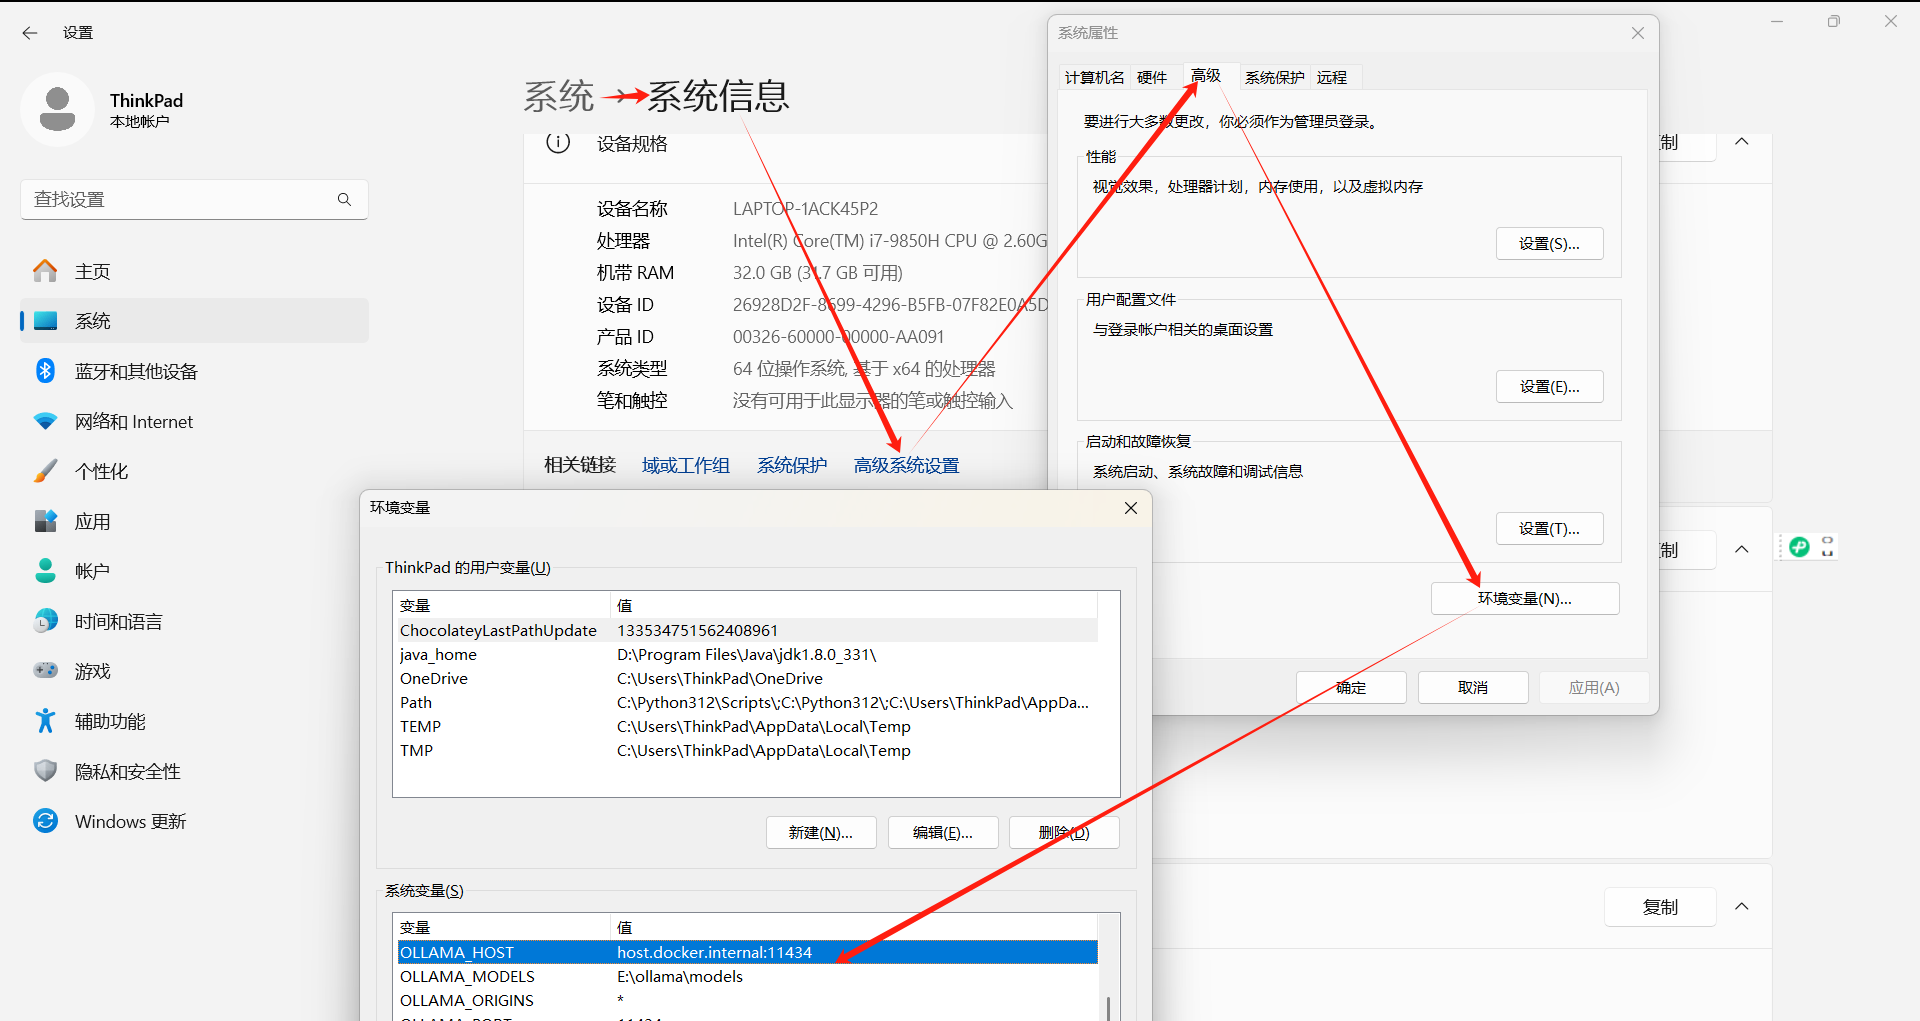Open 个性化 settings

point(195,471)
